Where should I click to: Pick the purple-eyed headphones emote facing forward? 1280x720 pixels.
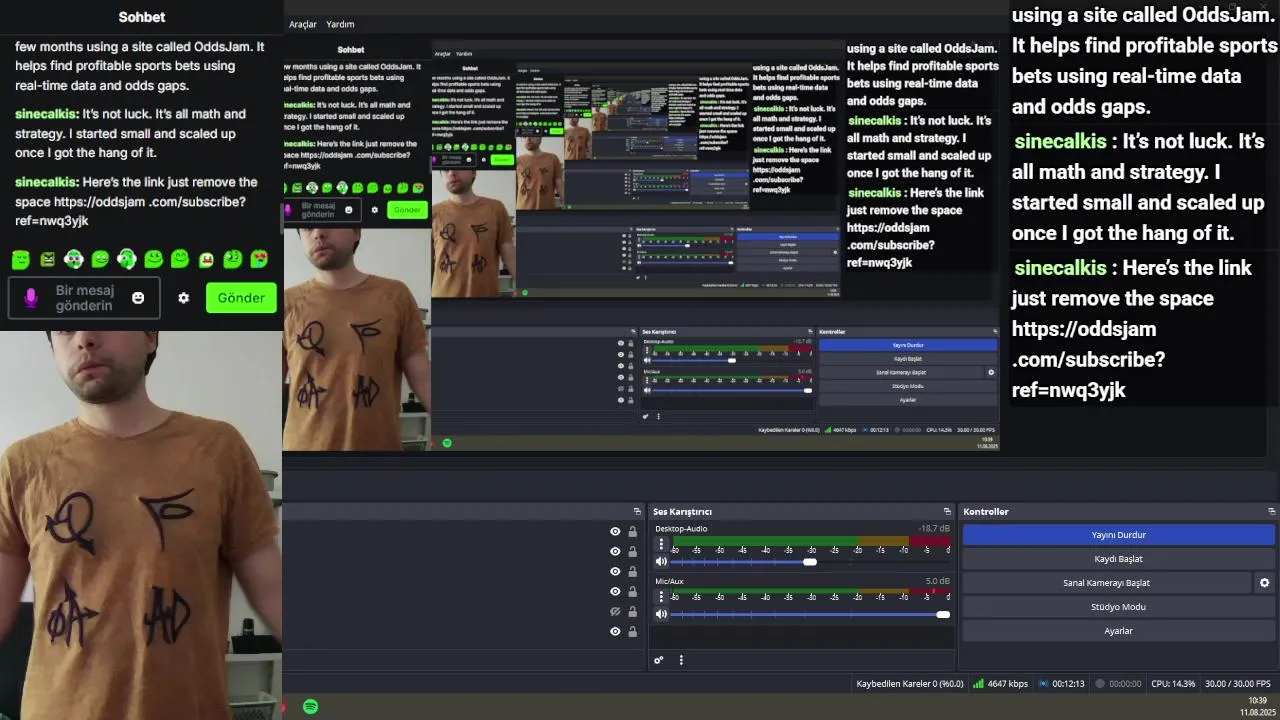tap(74, 259)
